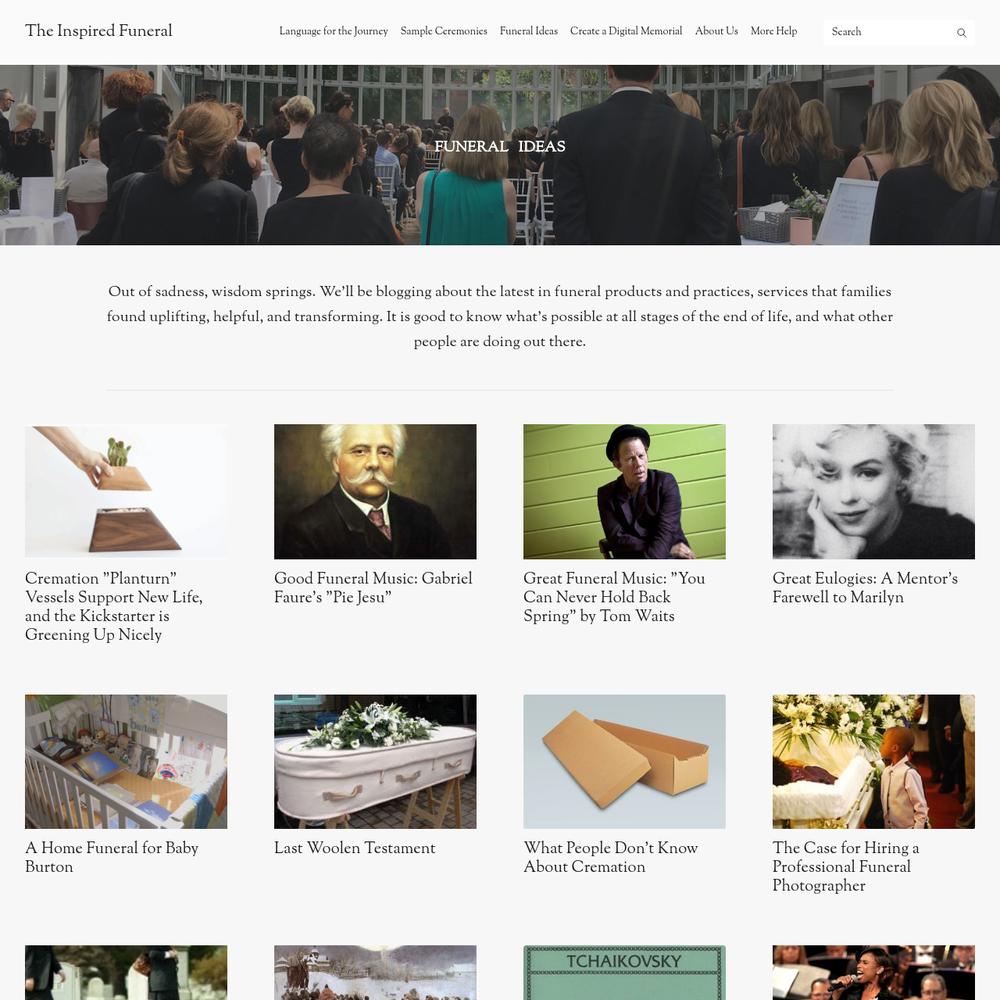
Task: Visit the About Us page
Action: point(716,31)
